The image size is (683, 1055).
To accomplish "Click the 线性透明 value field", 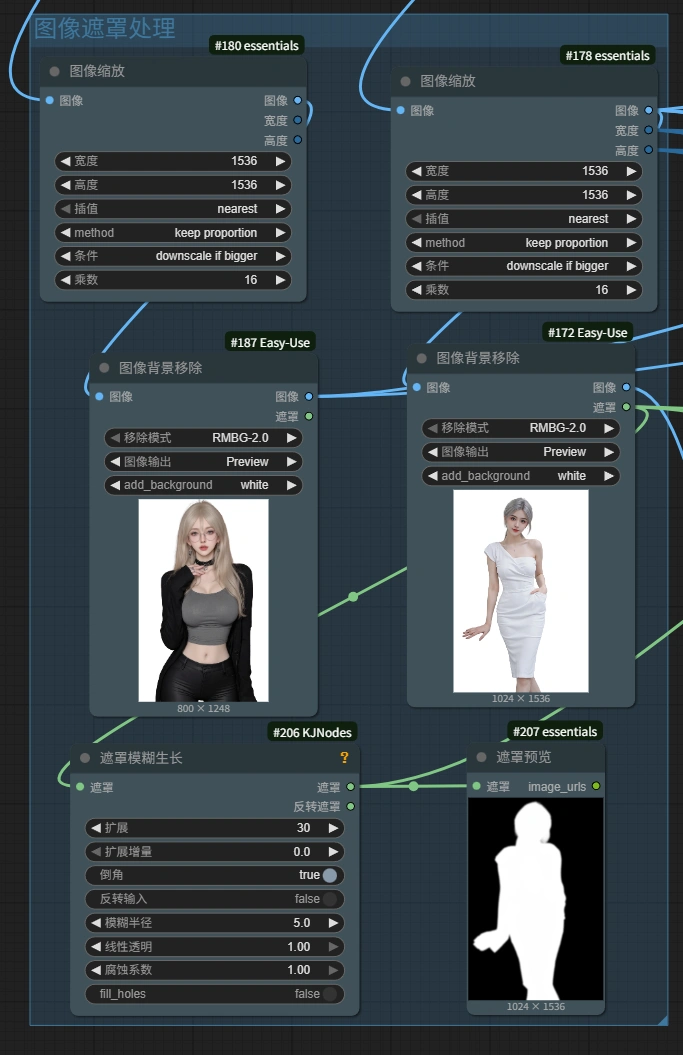I will click(x=215, y=947).
